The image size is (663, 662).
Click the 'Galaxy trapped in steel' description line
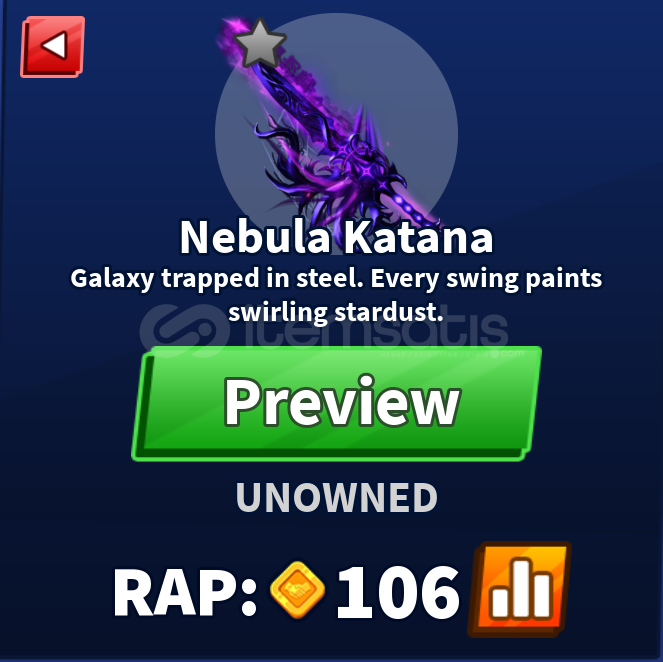[336, 279]
